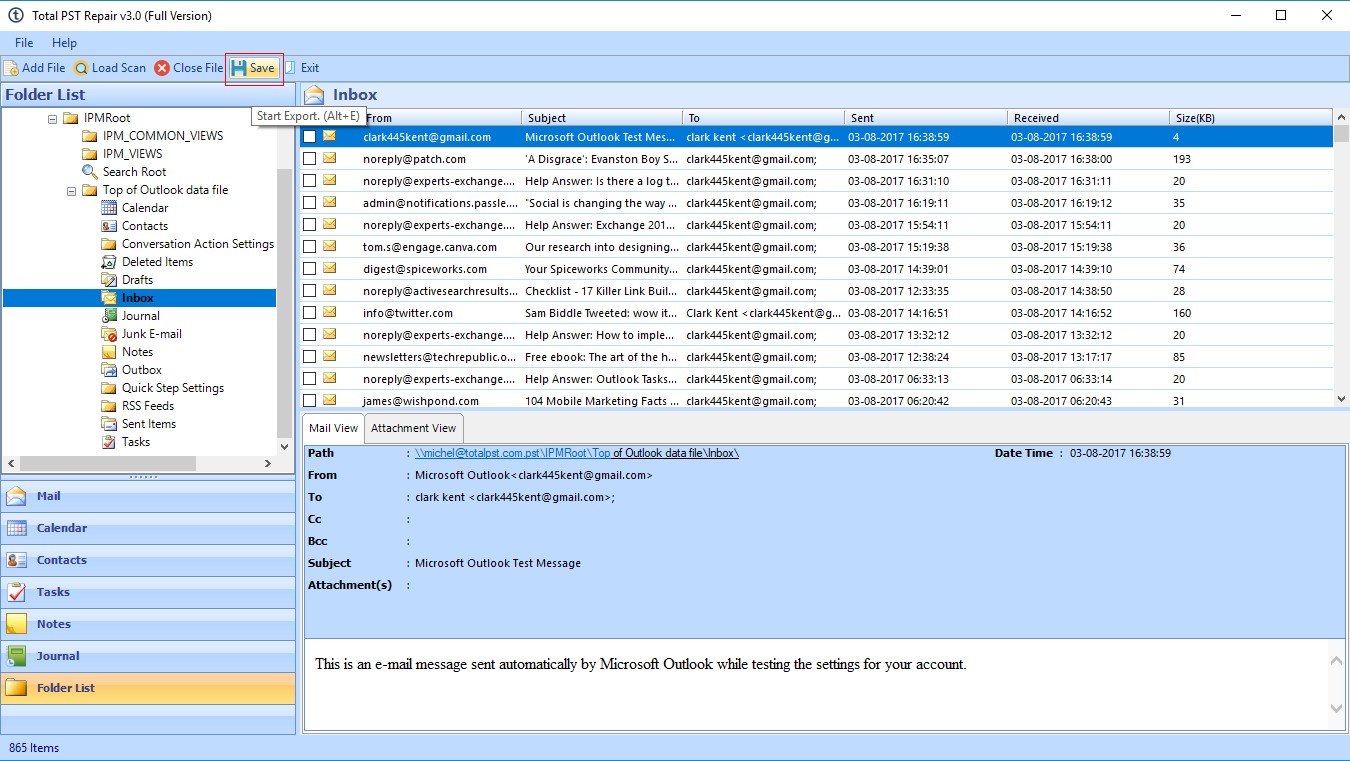This screenshot has height=761, width=1350.
Task: Tick checkbox for tom.s@engage.canva.com email
Action: pos(310,247)
